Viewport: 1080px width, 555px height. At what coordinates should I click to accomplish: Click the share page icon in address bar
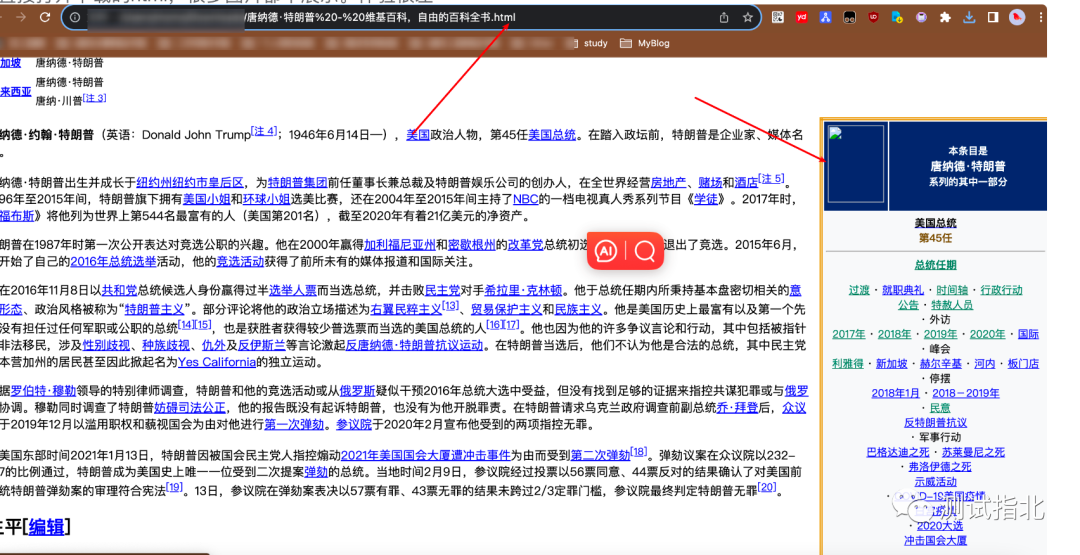pyautogui.click(x=722, y=18)
